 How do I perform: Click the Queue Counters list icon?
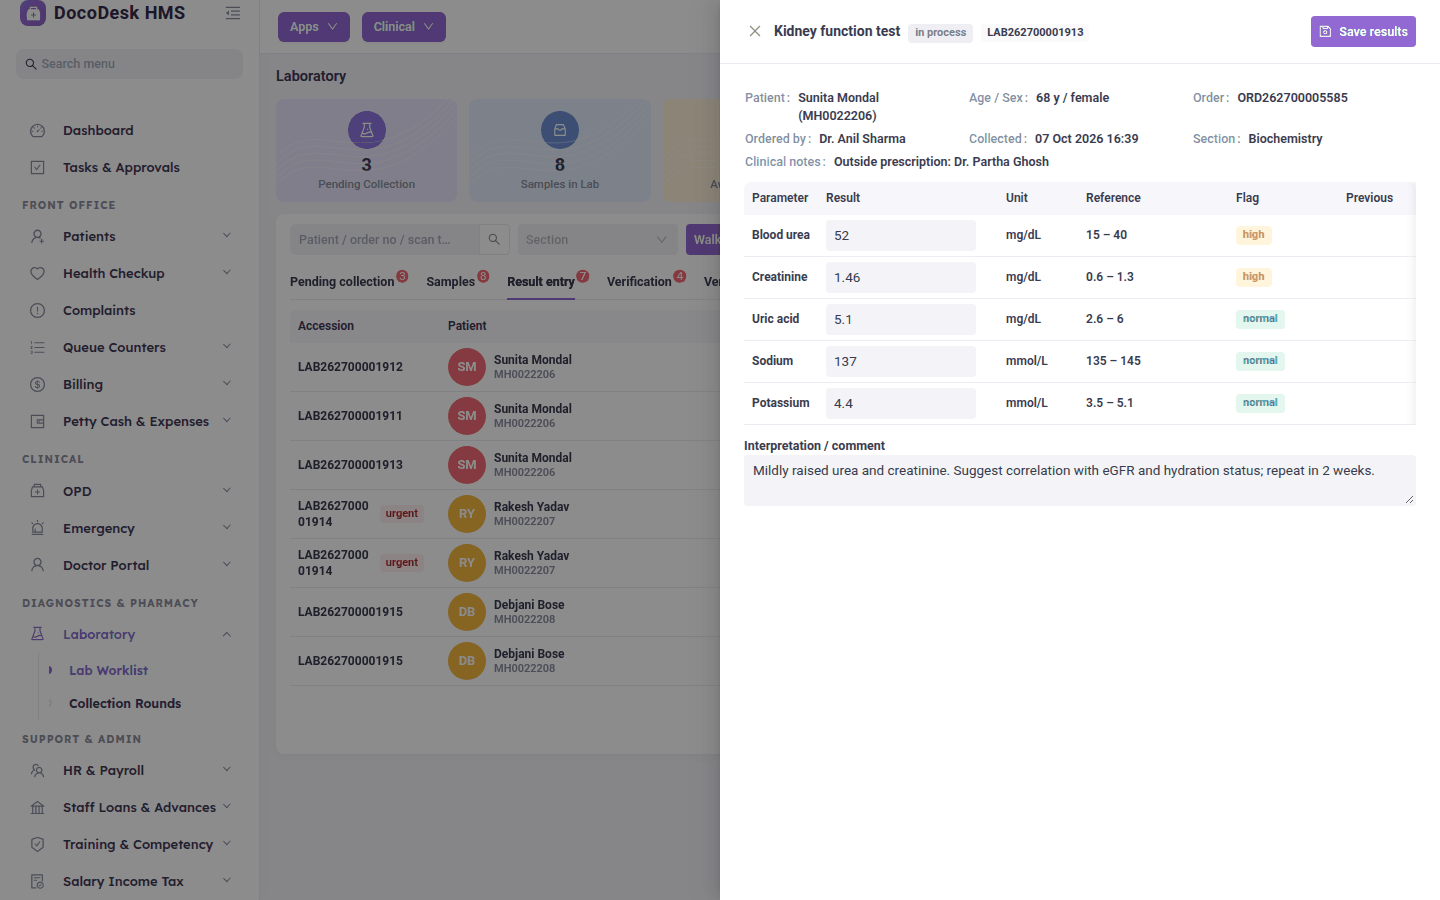pos(38,347)
